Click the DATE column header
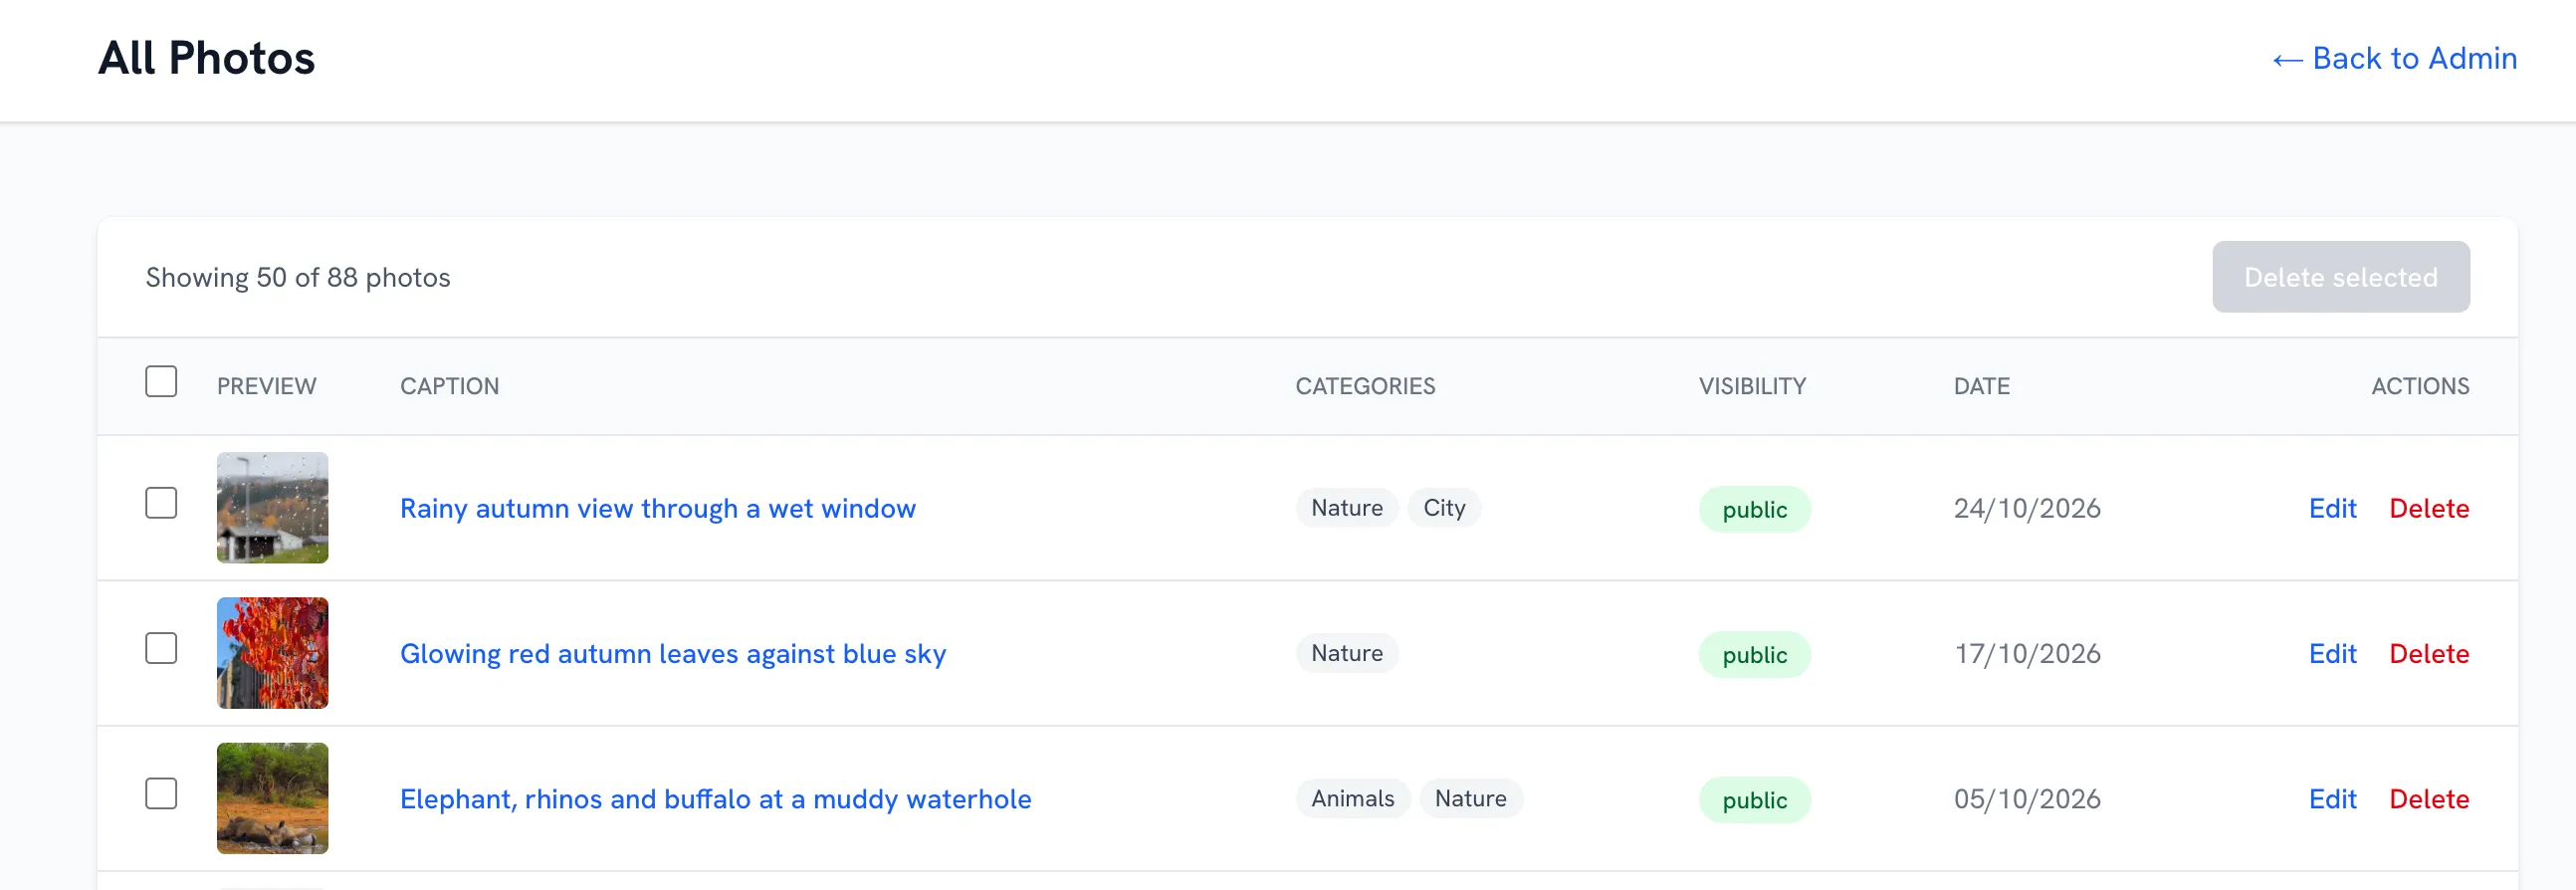 pos(1981,386)
